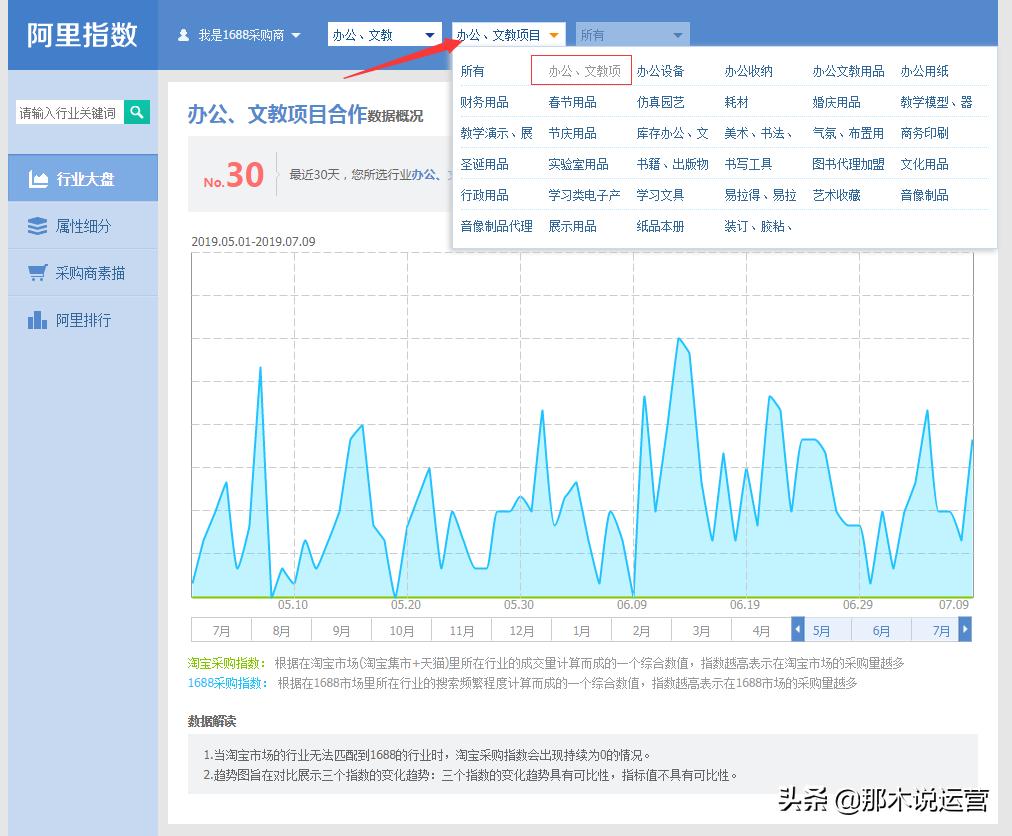Open the 7月 tab on the right
The image size is (1012, 836).
coord(941,630)
